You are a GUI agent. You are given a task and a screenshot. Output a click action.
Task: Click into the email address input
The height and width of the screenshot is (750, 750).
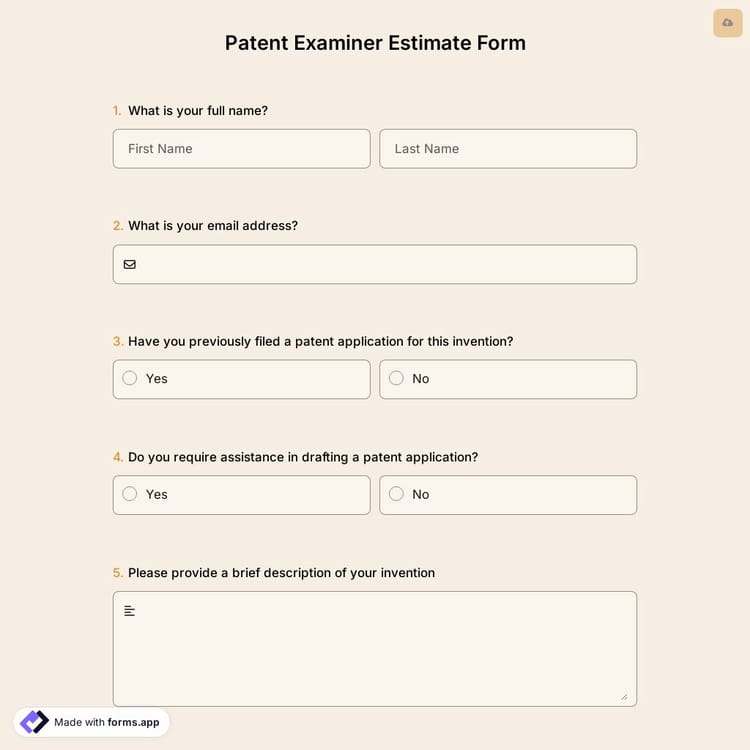[x=385, y=264]
